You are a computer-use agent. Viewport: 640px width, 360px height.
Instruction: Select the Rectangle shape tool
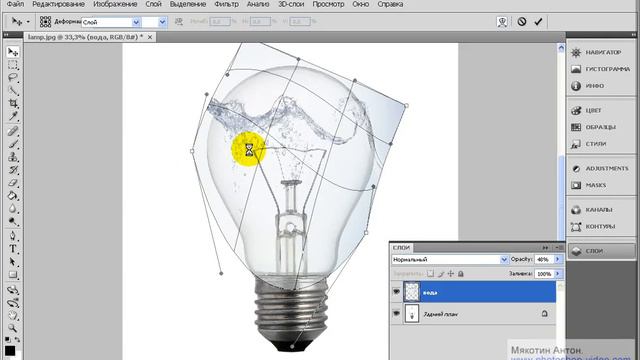pyautogui.click(x=13, y=275)
